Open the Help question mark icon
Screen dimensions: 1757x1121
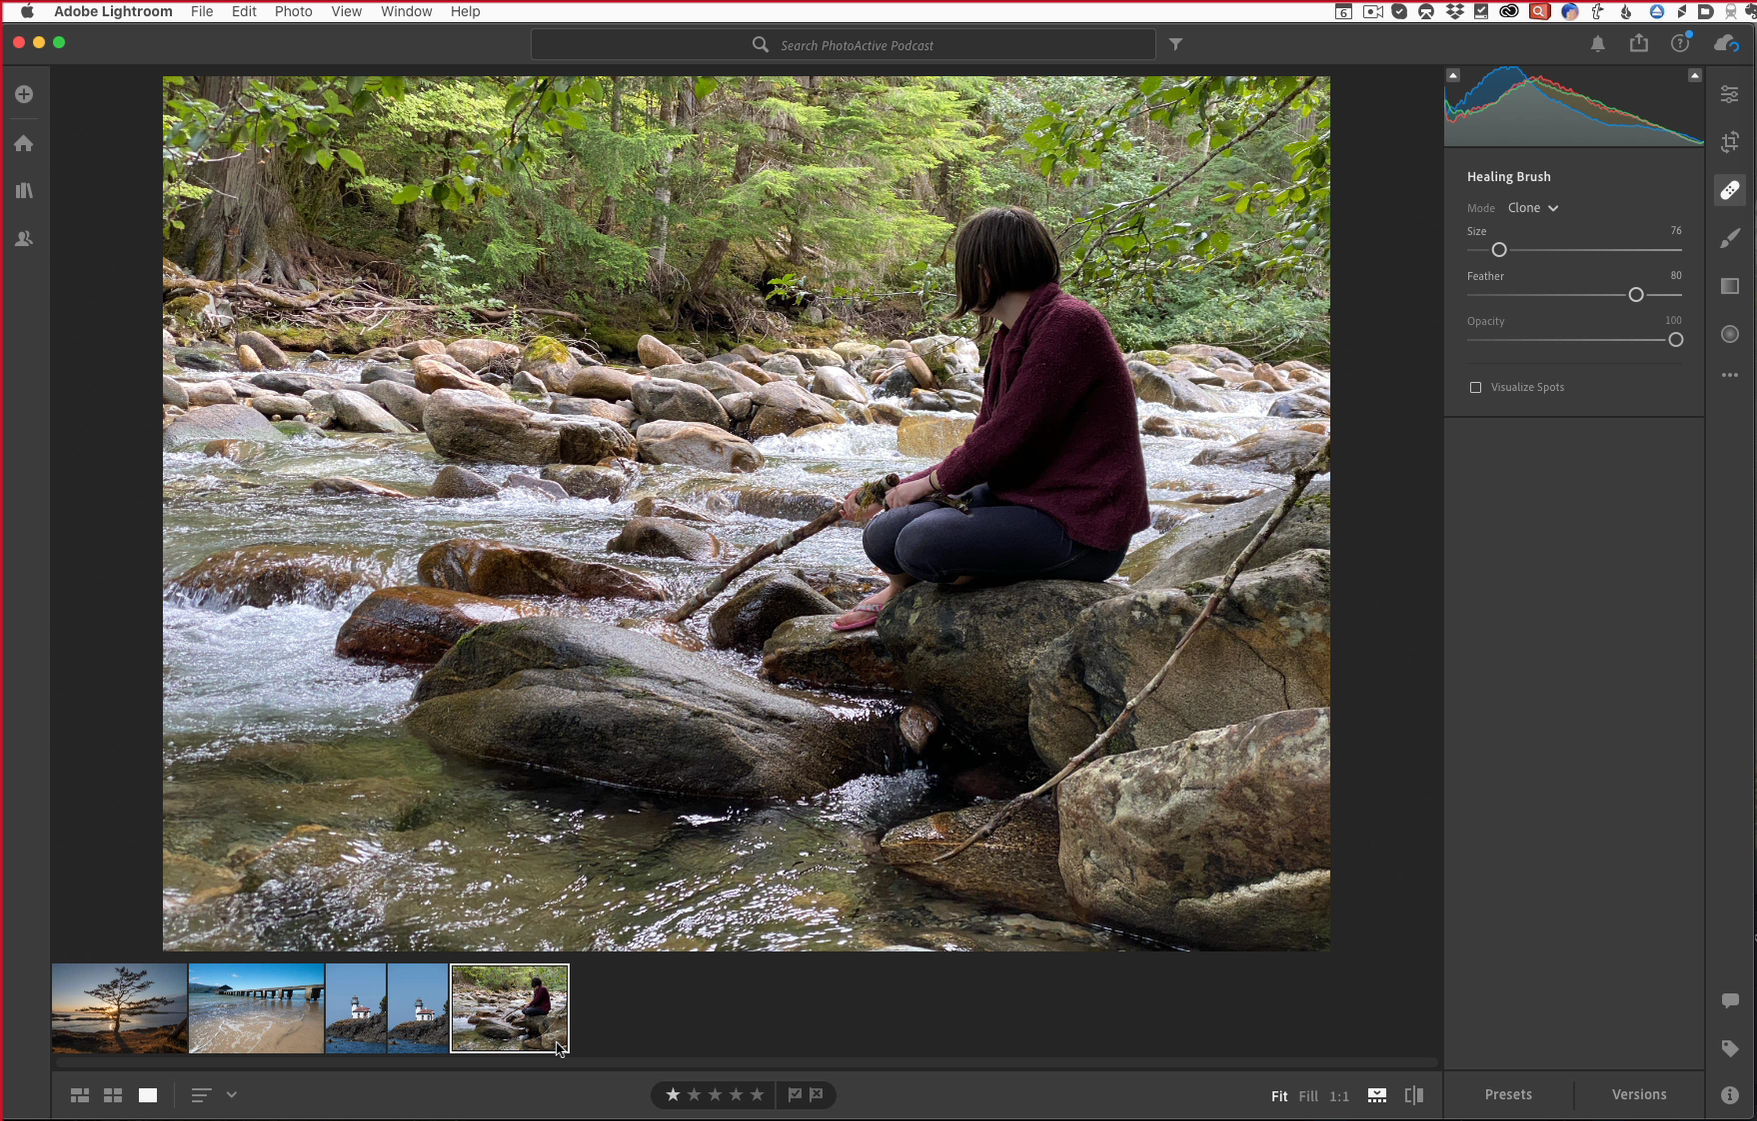[1680, 43]
